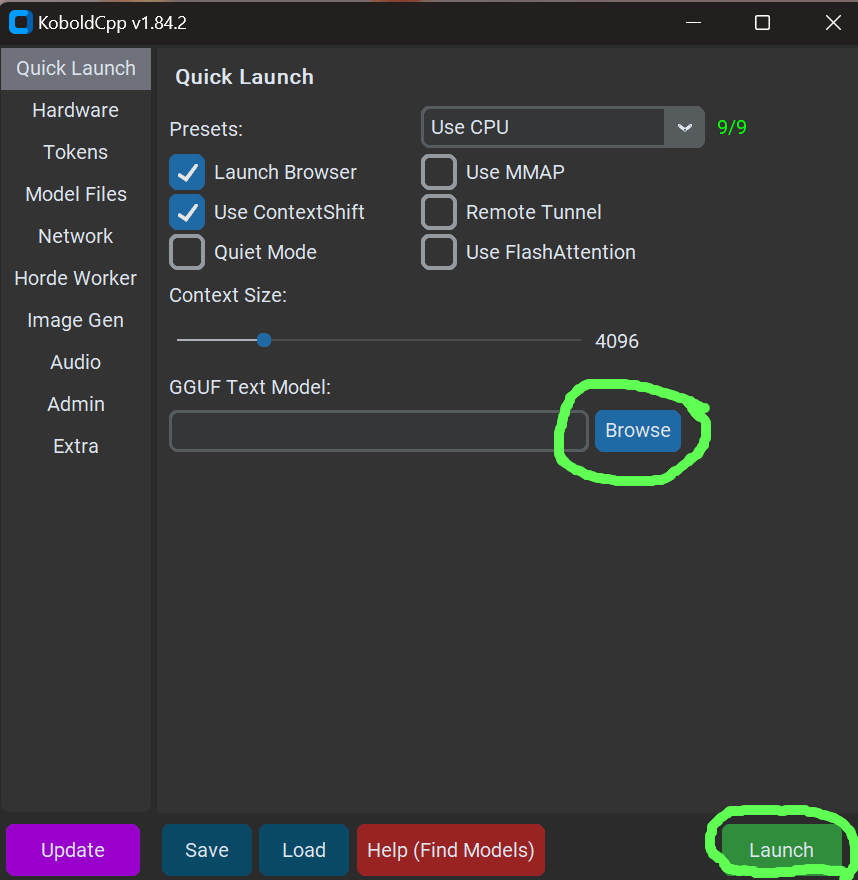Click the Context Size slider handle

(264, 340)
